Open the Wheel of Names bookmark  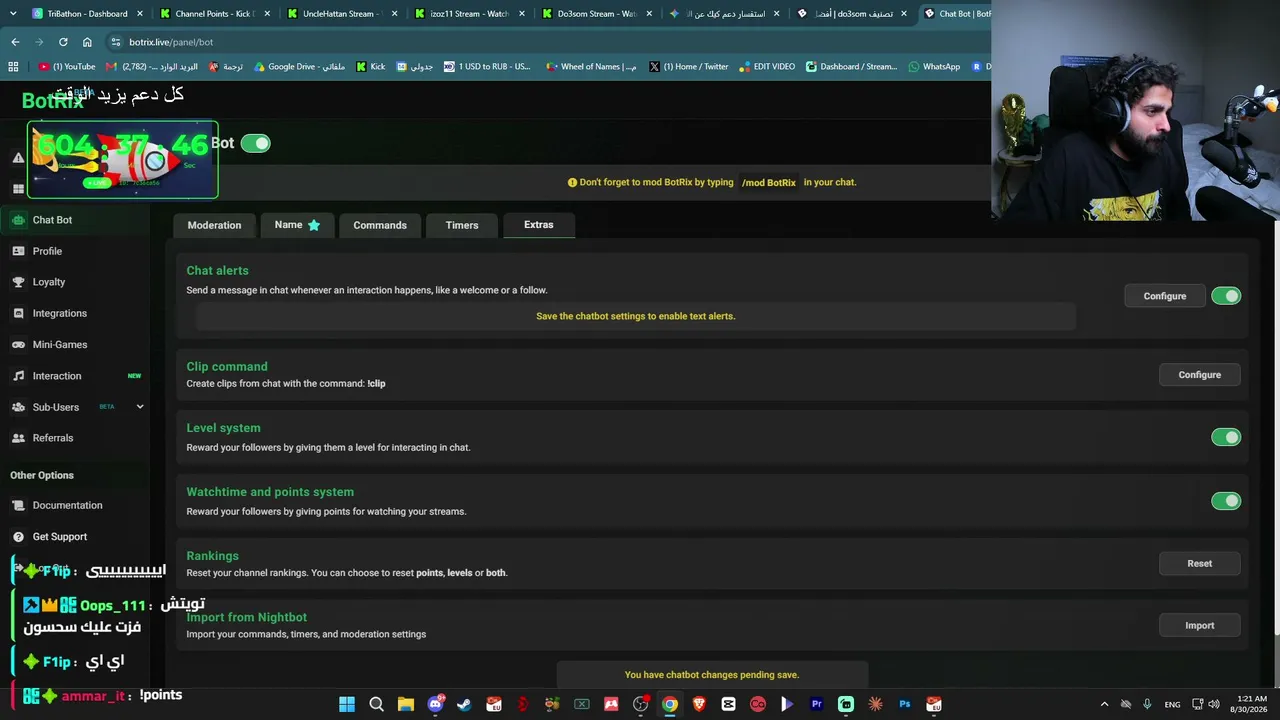click(x=591, y=67)
